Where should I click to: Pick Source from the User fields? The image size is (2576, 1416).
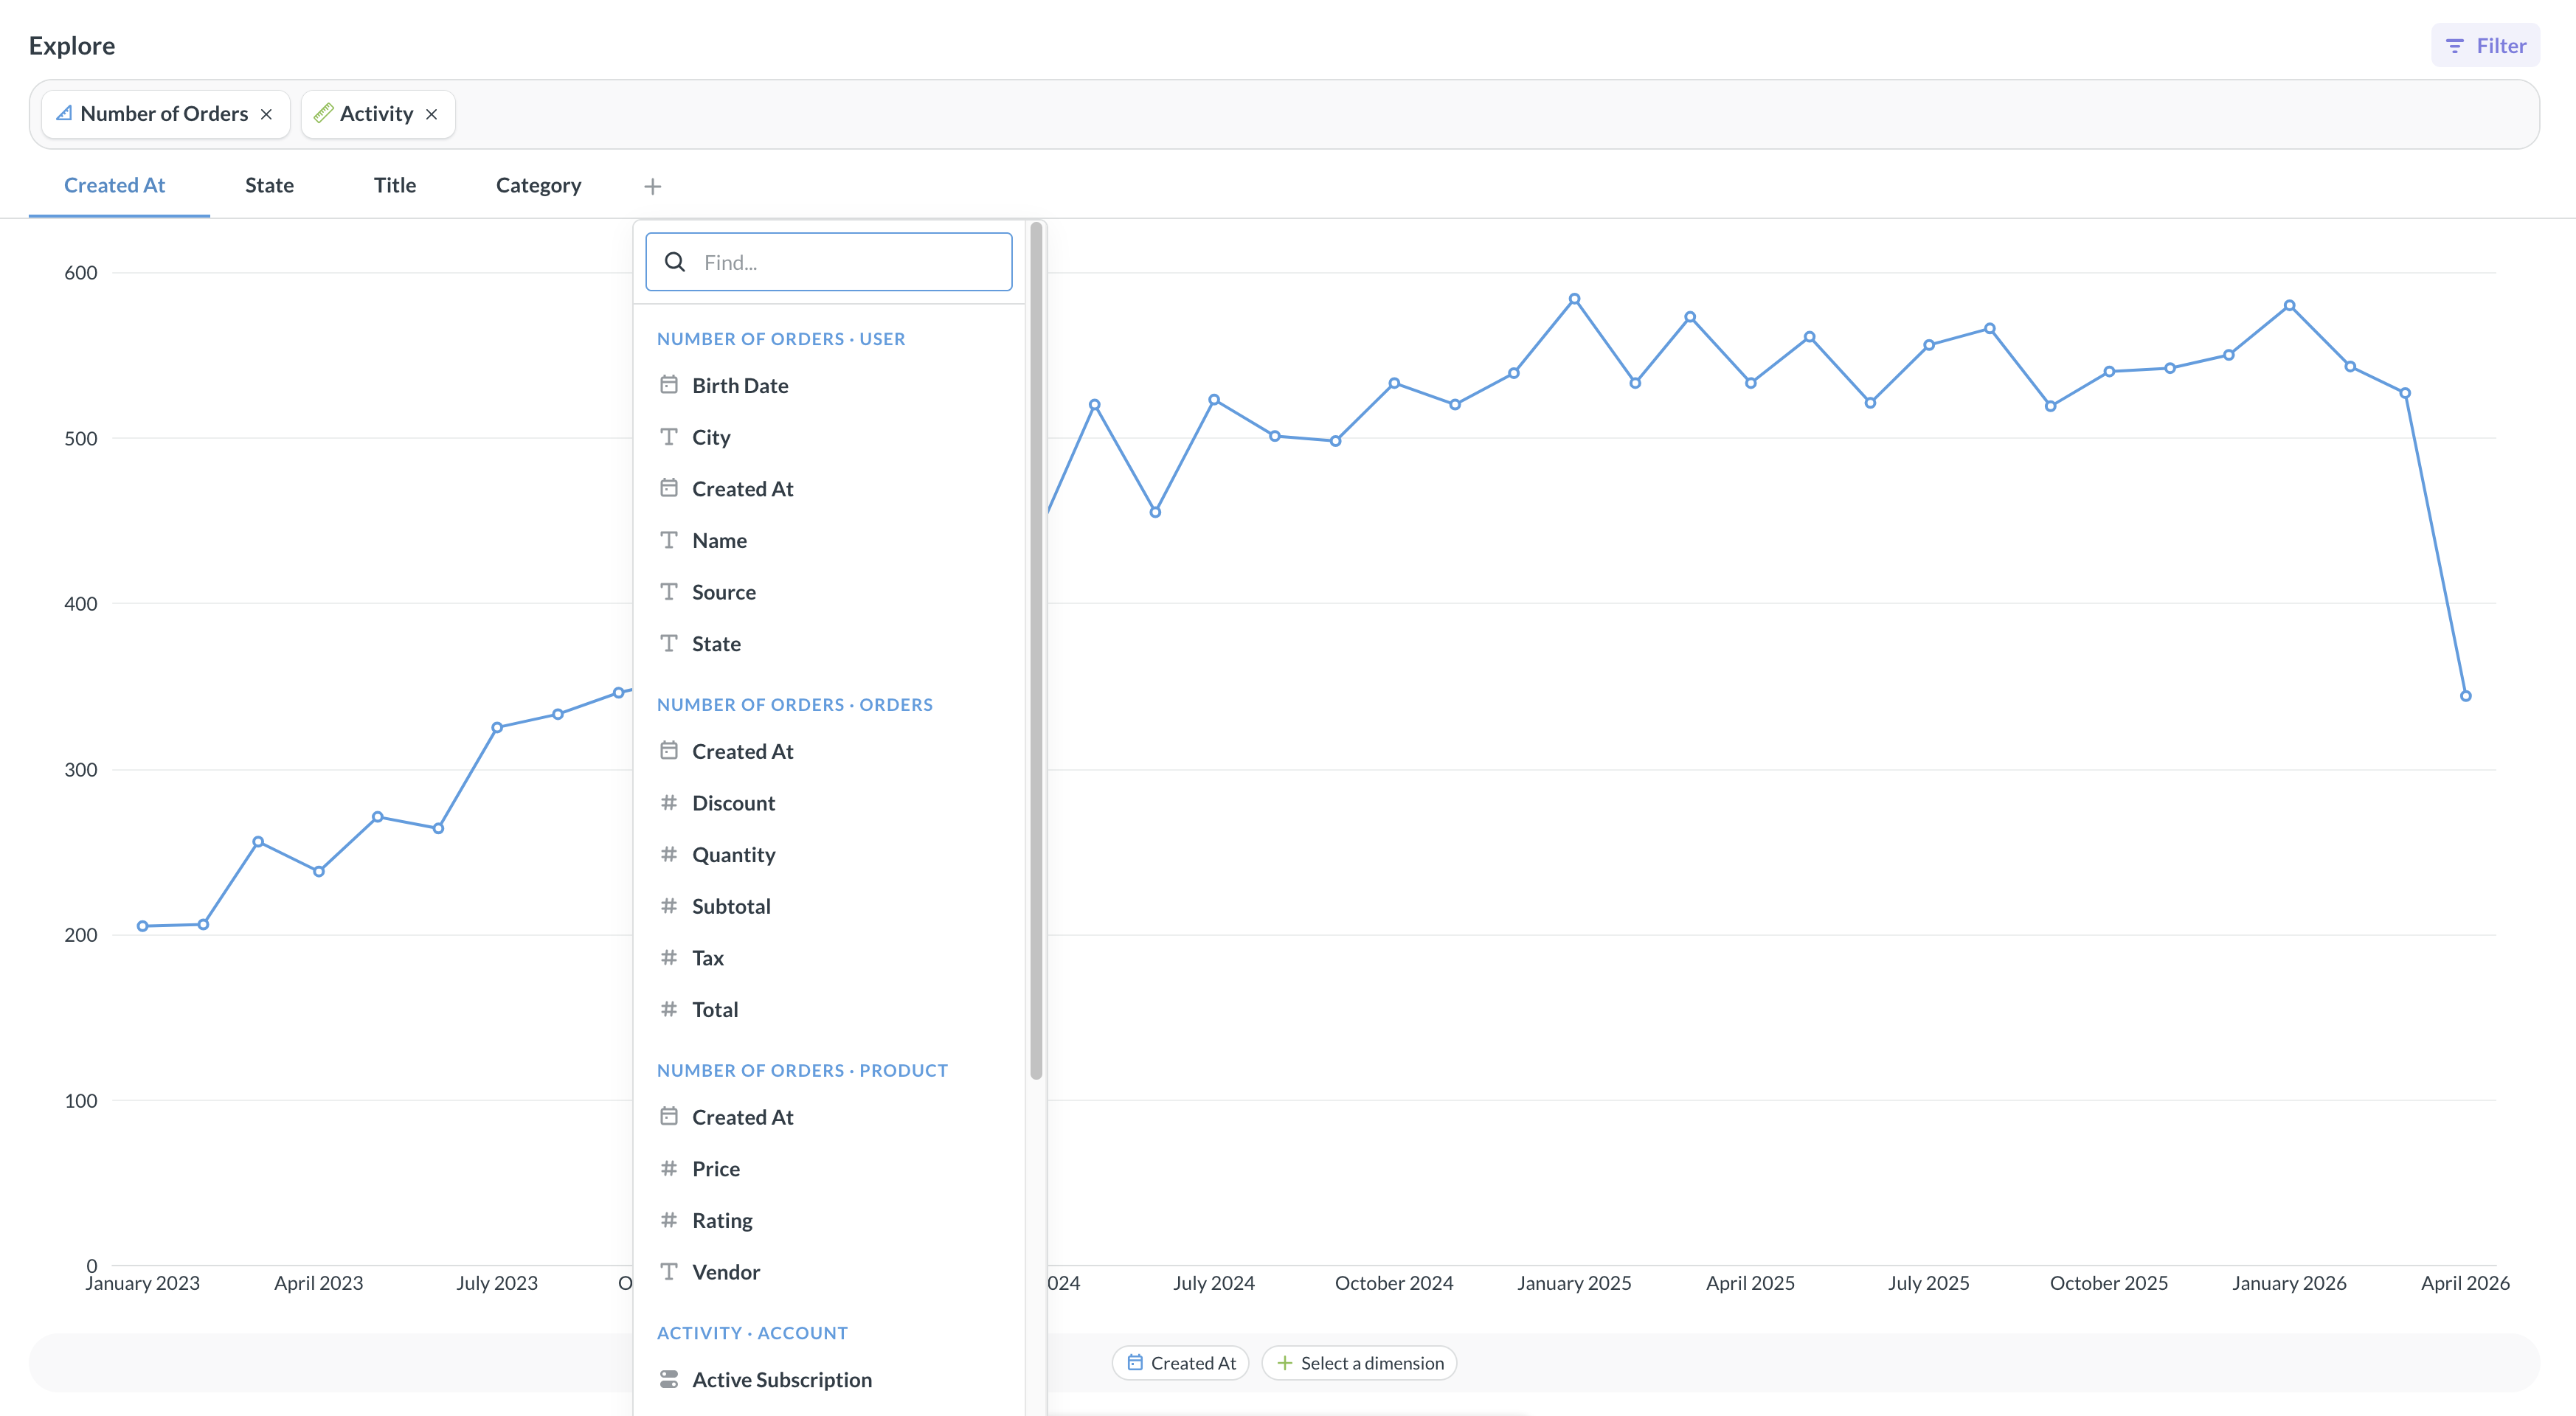[723, 592]
